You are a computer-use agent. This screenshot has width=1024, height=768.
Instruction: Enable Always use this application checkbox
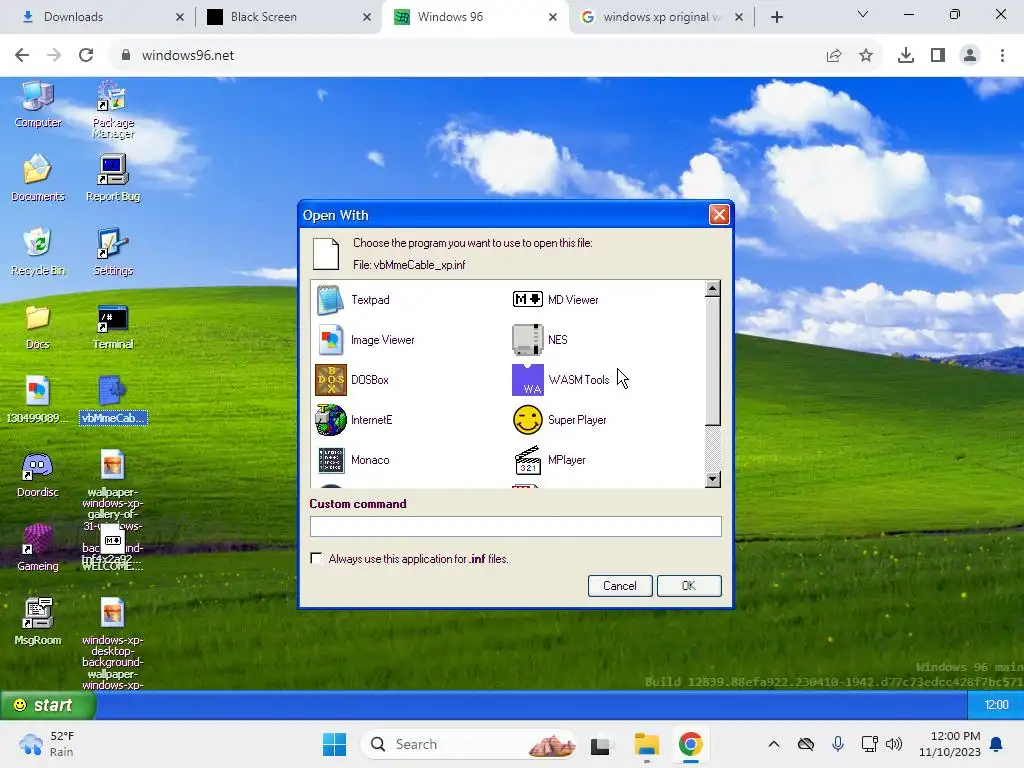316,558
